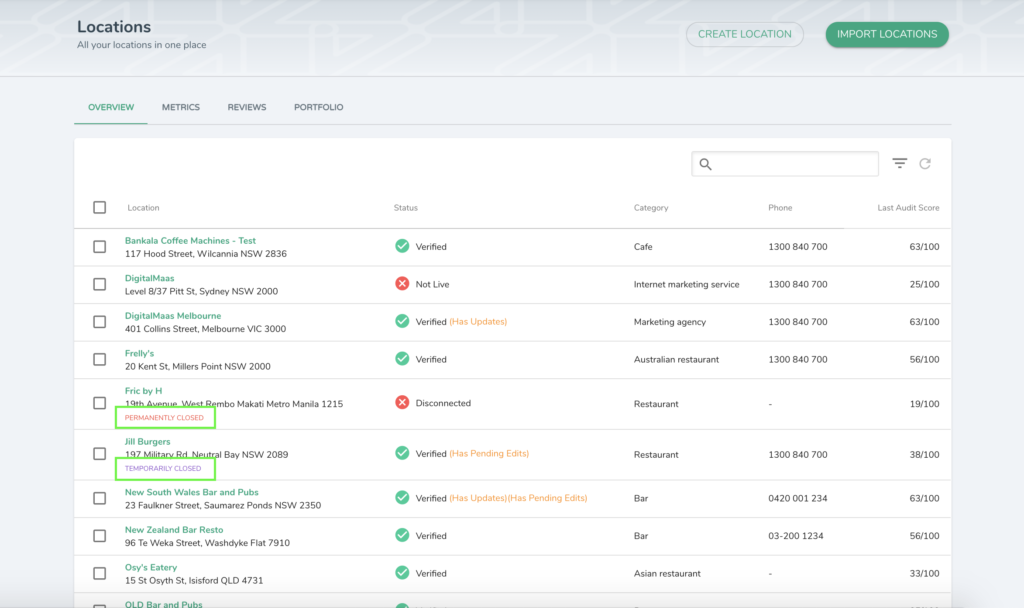The width and height of the screenshot is (1024, 608).
Task: Select the DigitalMaas Sydney row checkbox
Action: click(x=99, y=284)
